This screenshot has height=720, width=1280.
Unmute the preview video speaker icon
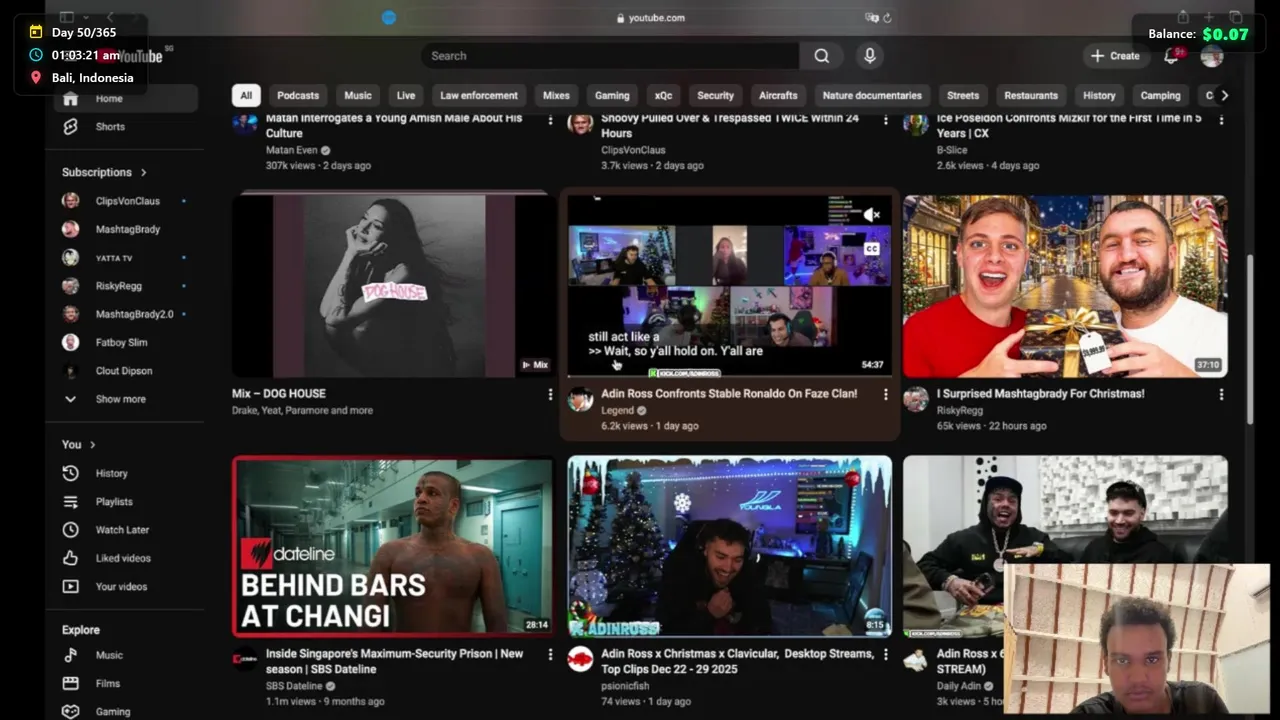(871, 215)
